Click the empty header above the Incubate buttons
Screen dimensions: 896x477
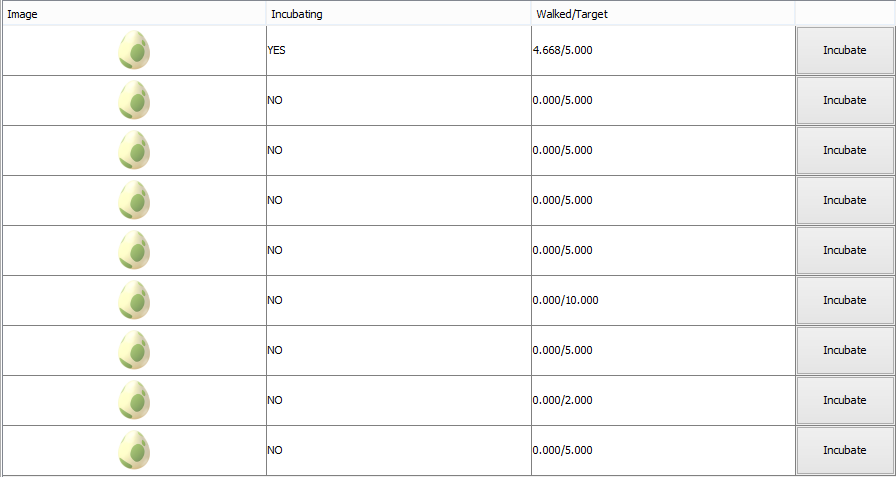(x=845, y=14)
